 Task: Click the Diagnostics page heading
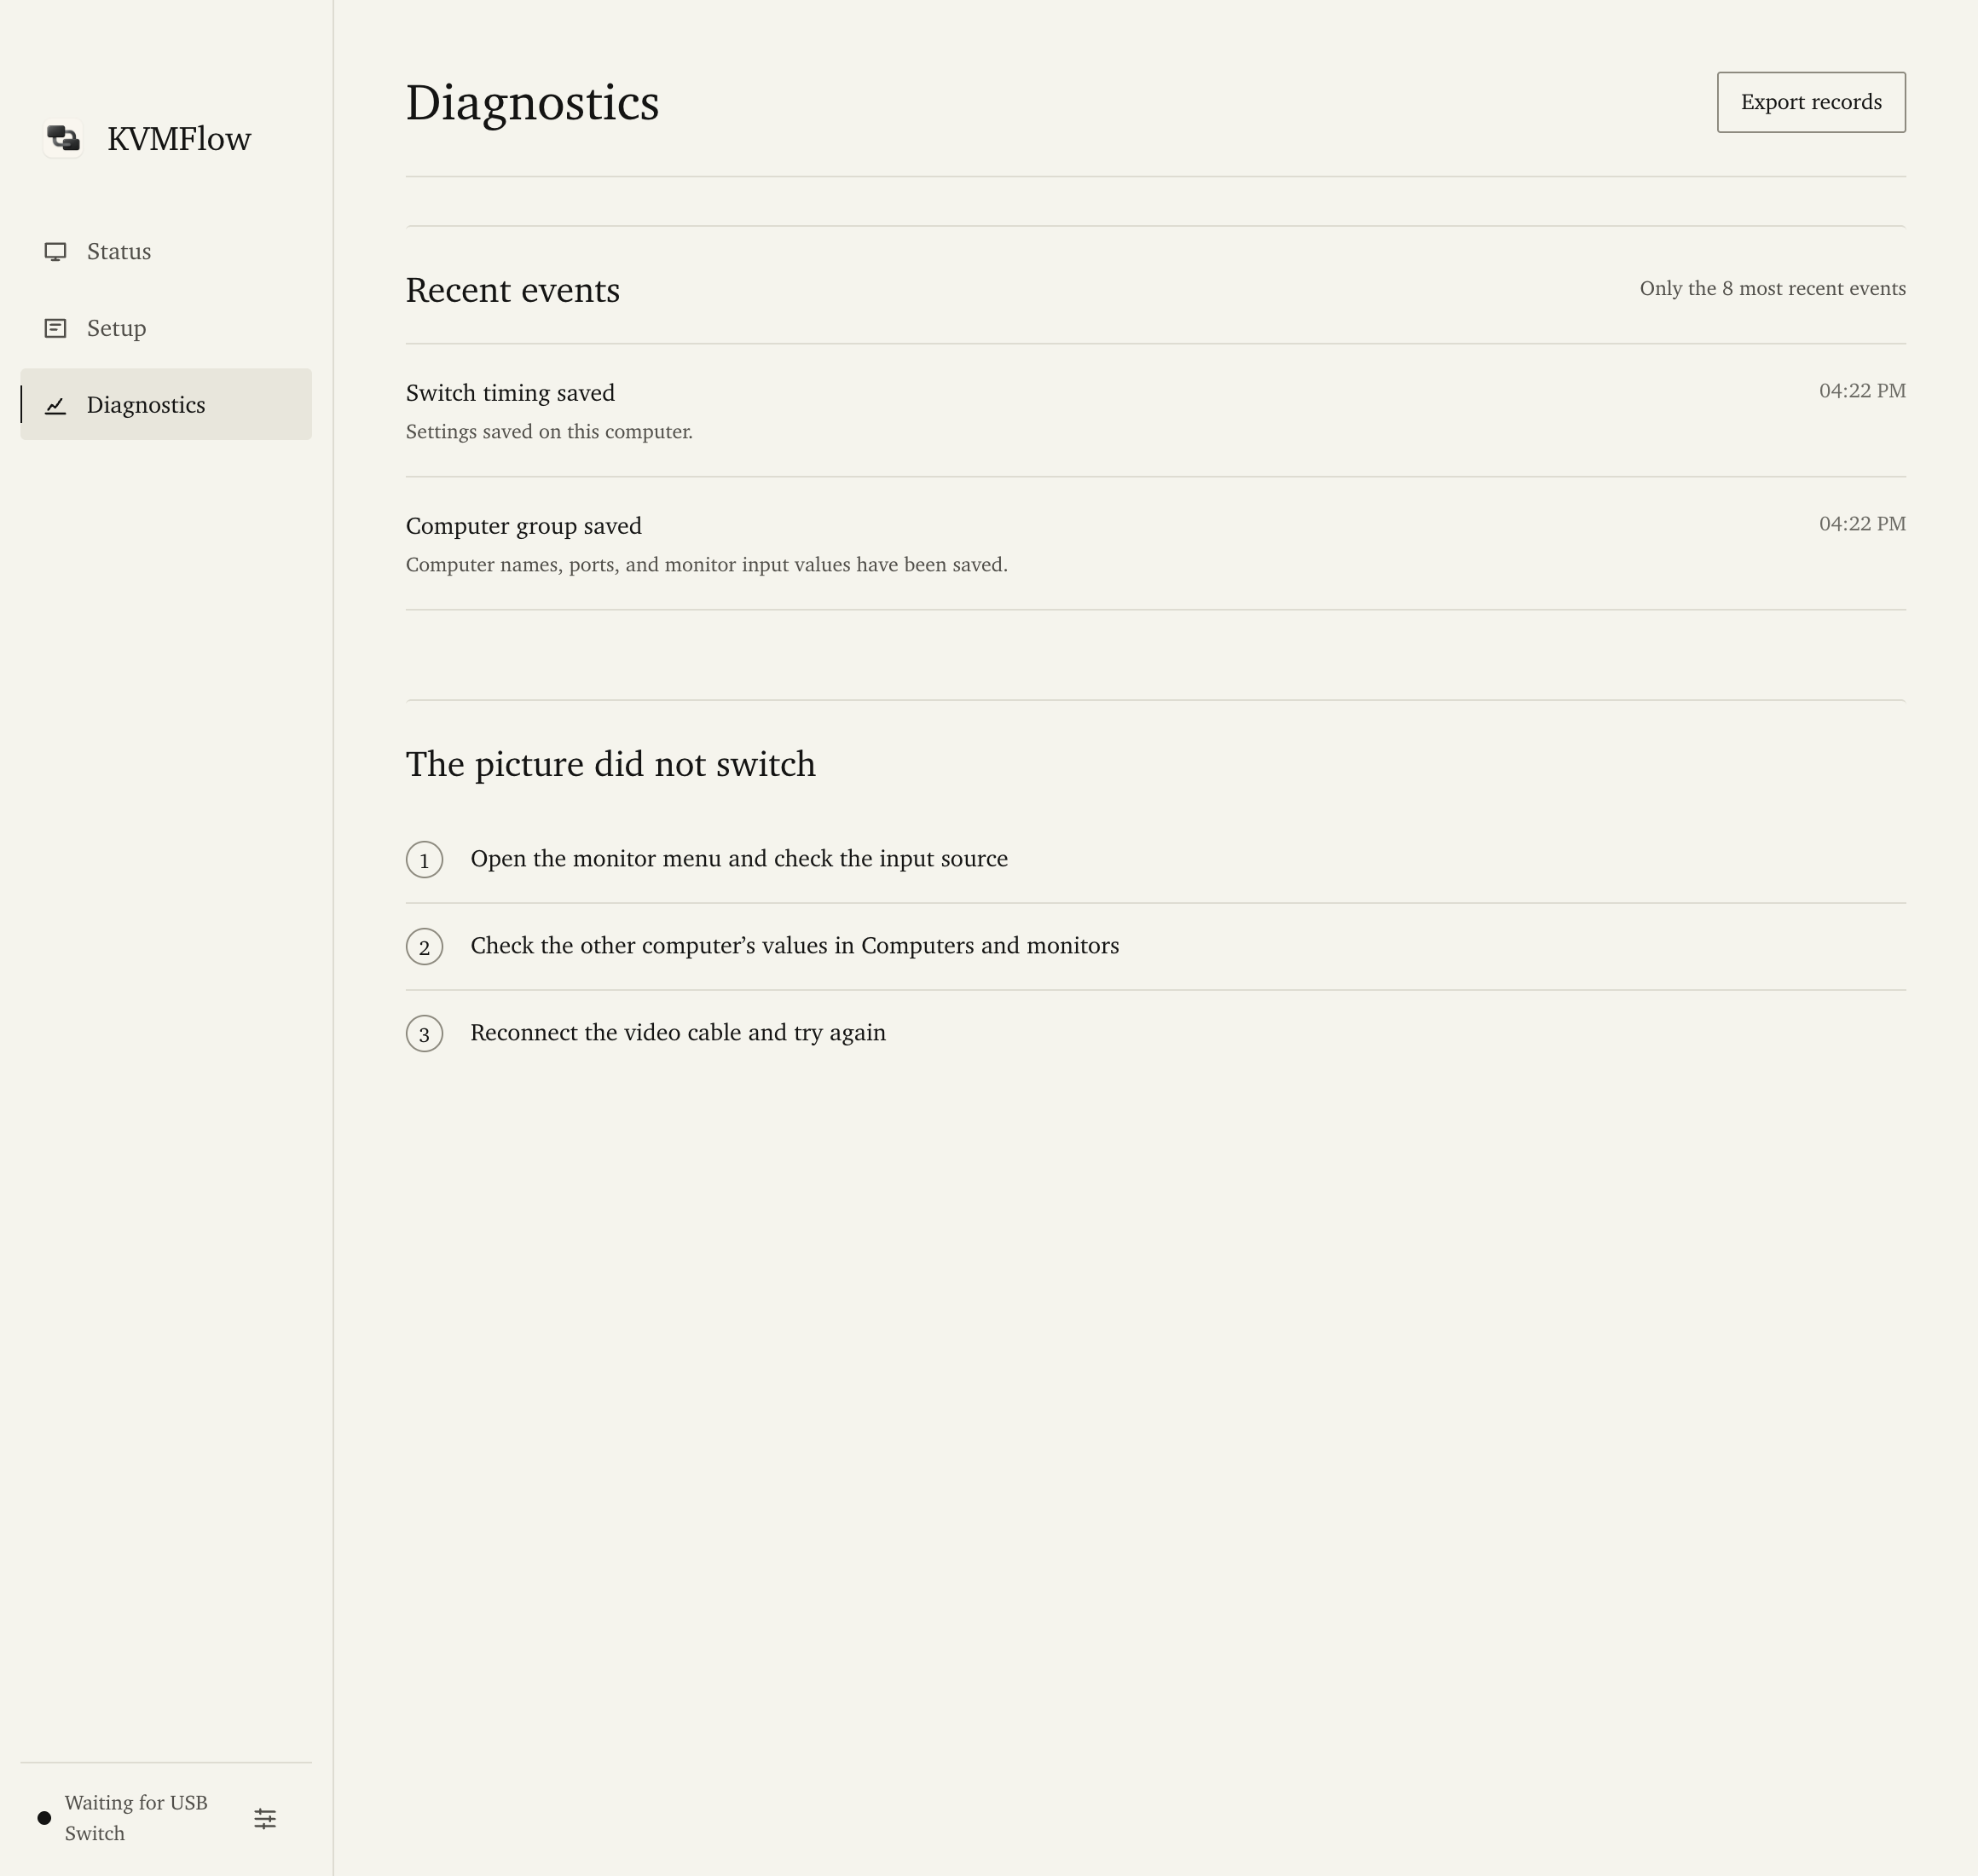coord(532,104)
